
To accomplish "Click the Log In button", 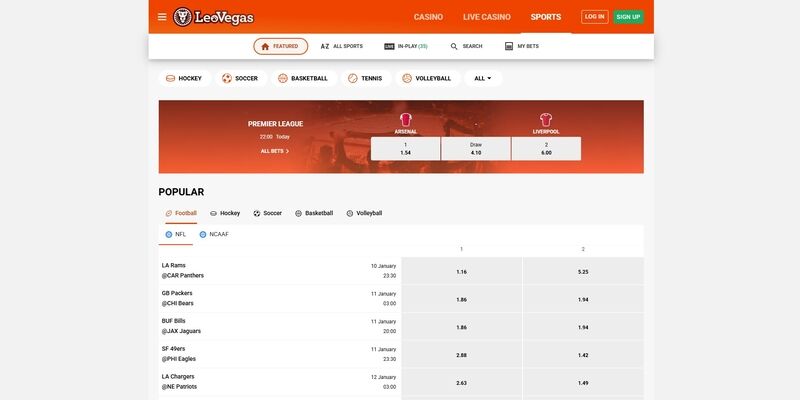I will 594,17.
